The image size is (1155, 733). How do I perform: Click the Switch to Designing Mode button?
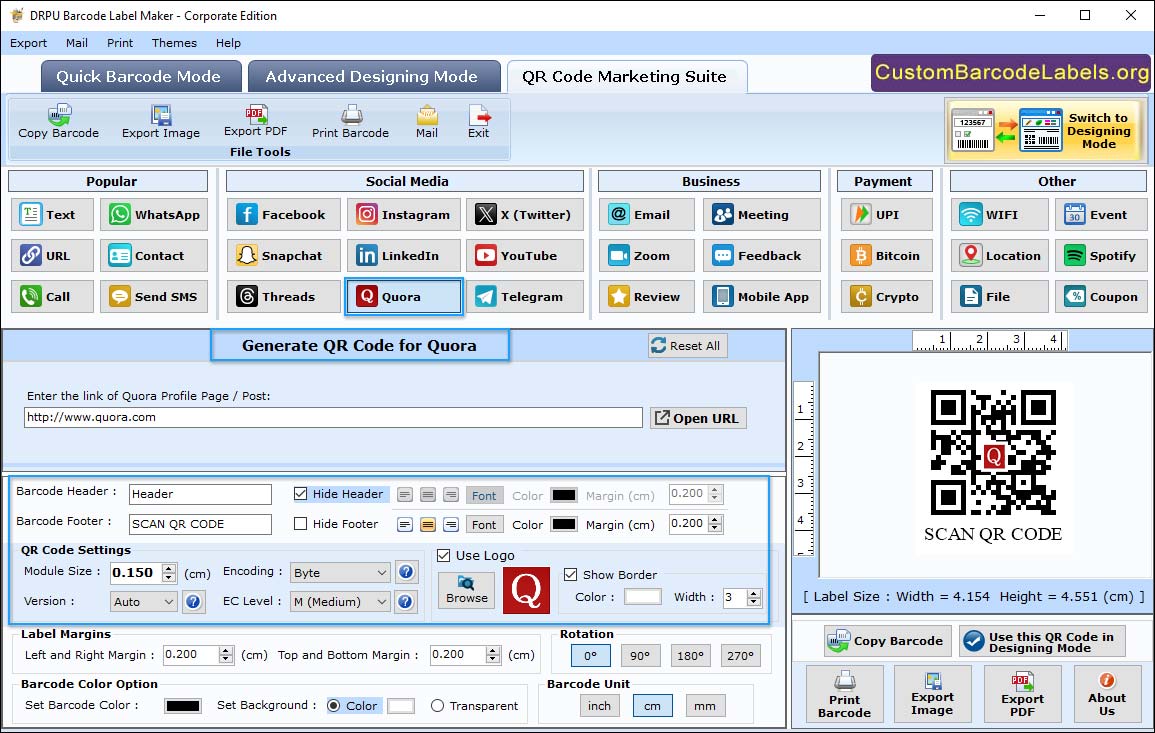pyautogui.click(x=1045, y=131)
